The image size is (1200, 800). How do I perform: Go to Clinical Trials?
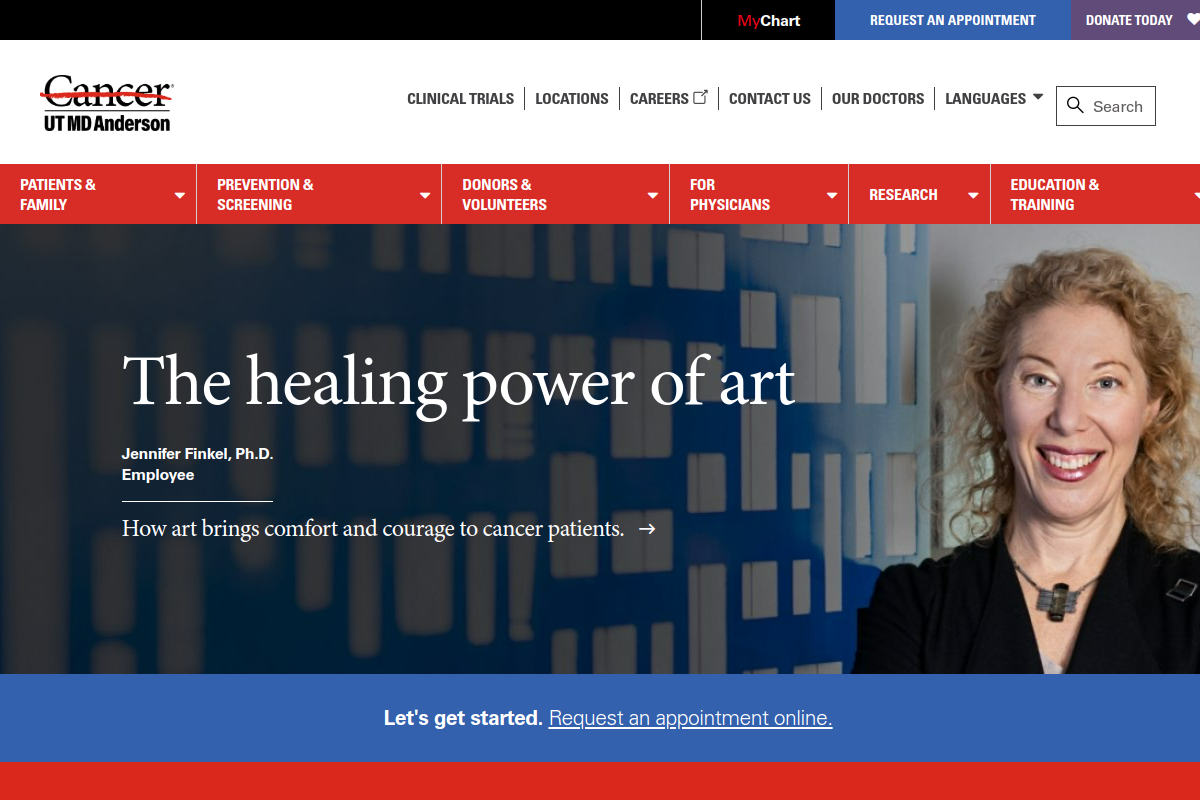460,98
